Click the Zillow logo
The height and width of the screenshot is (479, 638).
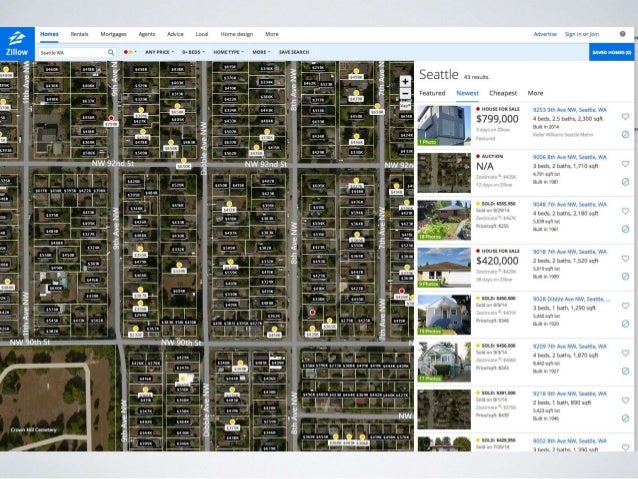click(17, 44)
